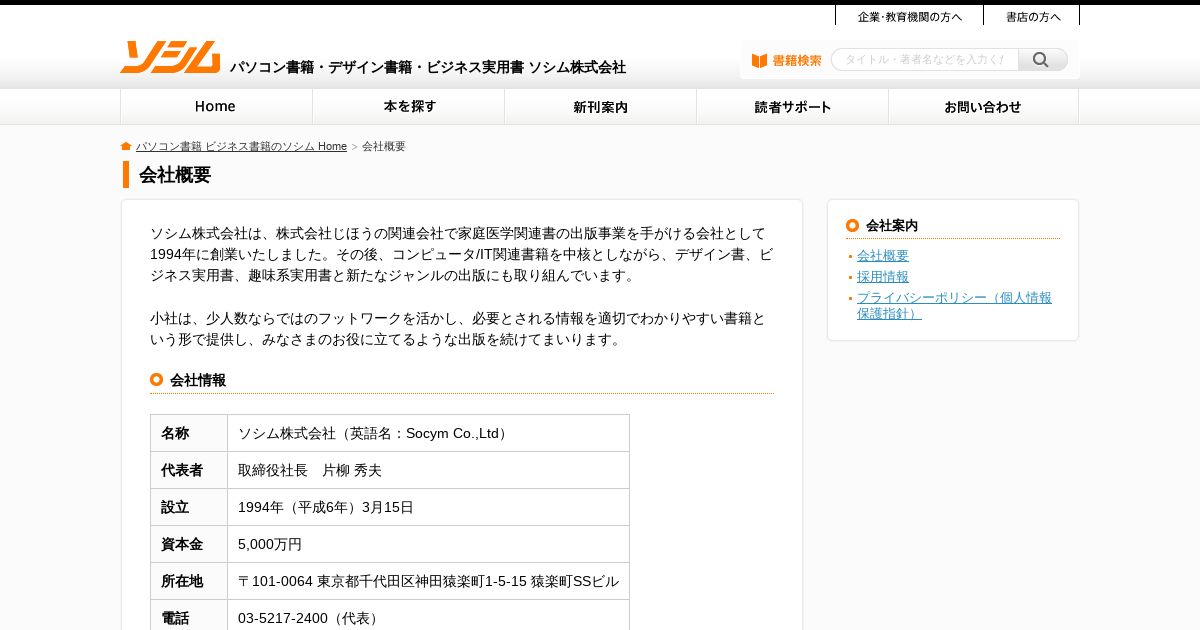Click the cell 1994年（平成6年）3月15日

pos(428,507)
